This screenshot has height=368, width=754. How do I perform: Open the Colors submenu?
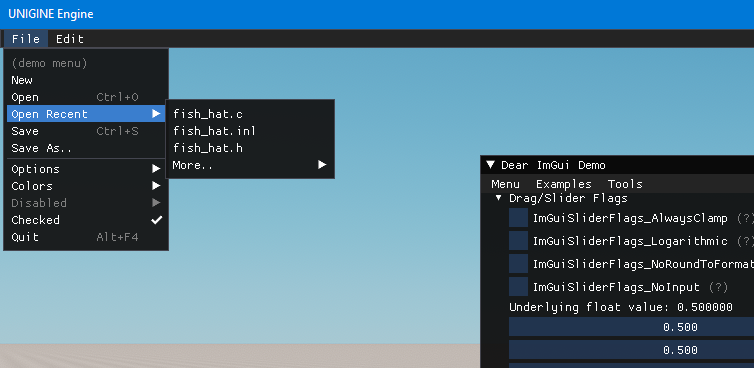86,186
